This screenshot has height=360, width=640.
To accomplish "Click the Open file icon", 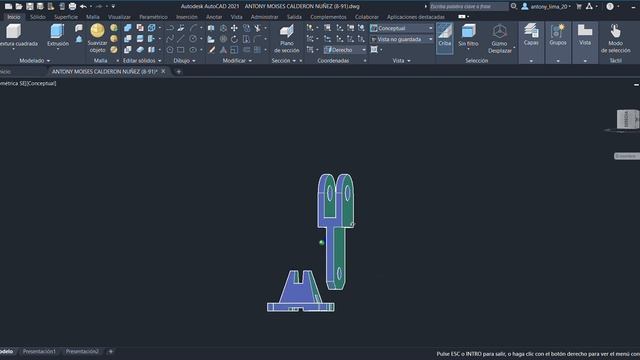I will (x=19, y=7).
